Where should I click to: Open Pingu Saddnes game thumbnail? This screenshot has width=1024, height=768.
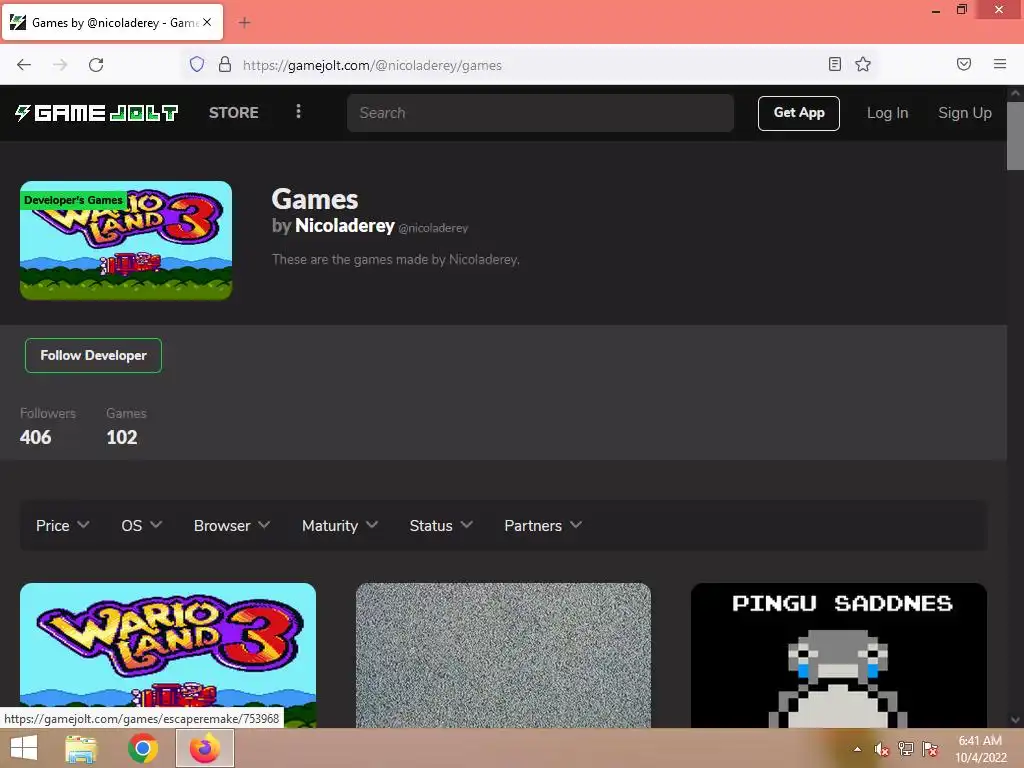click(x=839, y=655)
